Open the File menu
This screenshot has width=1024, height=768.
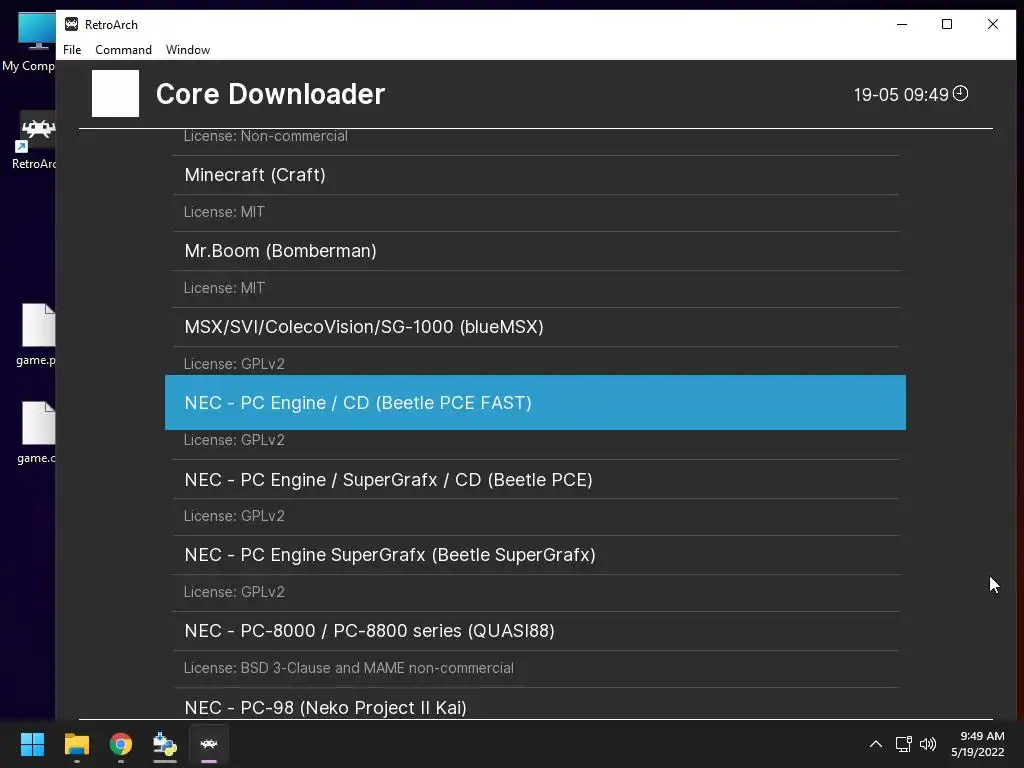[x=72, y=50]
